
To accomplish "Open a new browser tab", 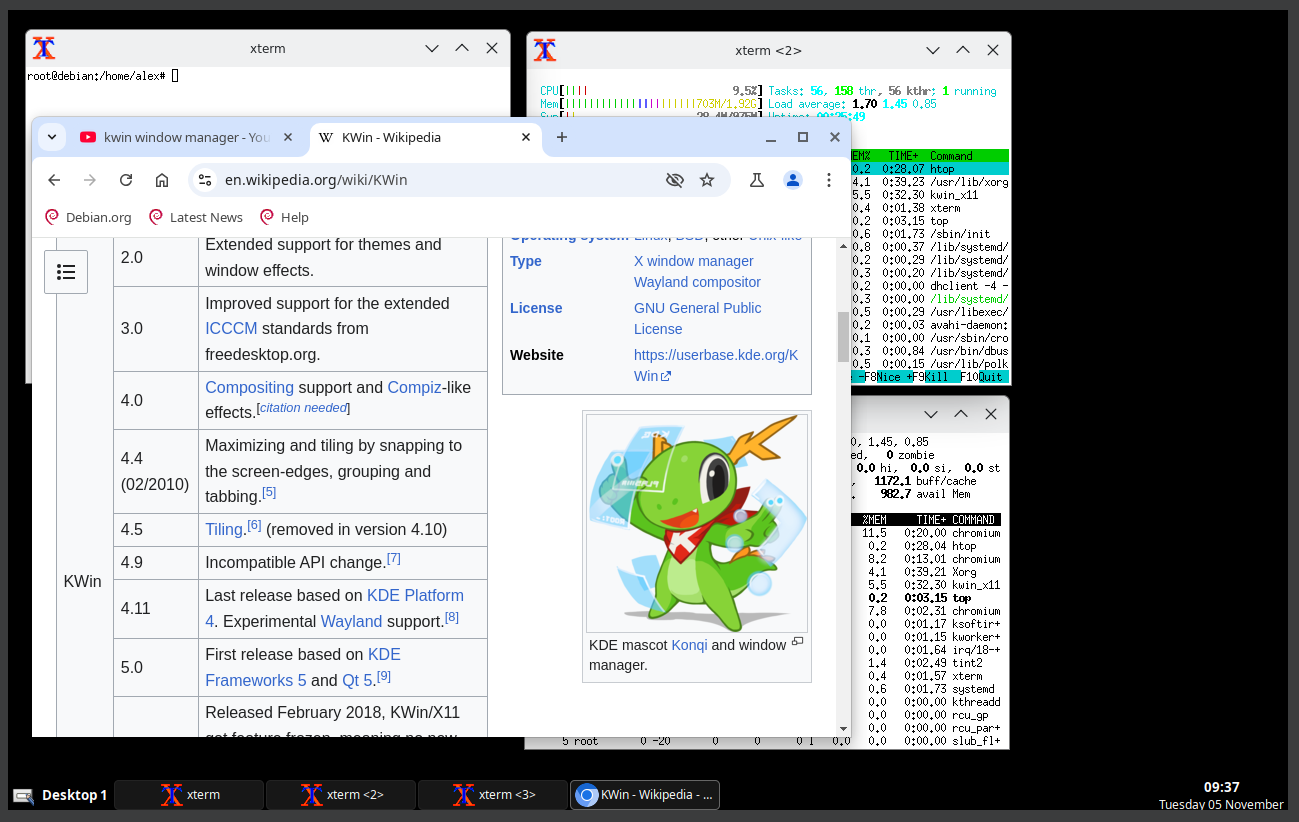I will click(562, 137).
